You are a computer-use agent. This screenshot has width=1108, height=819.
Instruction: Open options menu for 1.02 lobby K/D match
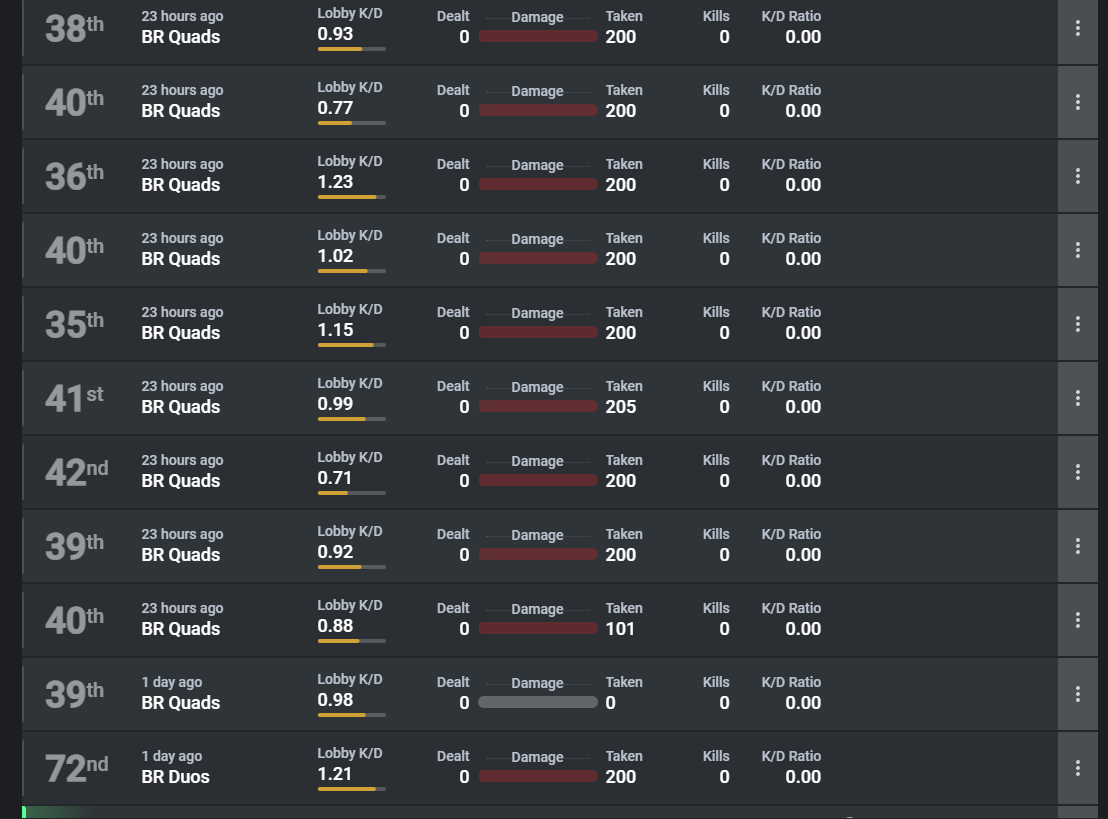pos(1077,250)
